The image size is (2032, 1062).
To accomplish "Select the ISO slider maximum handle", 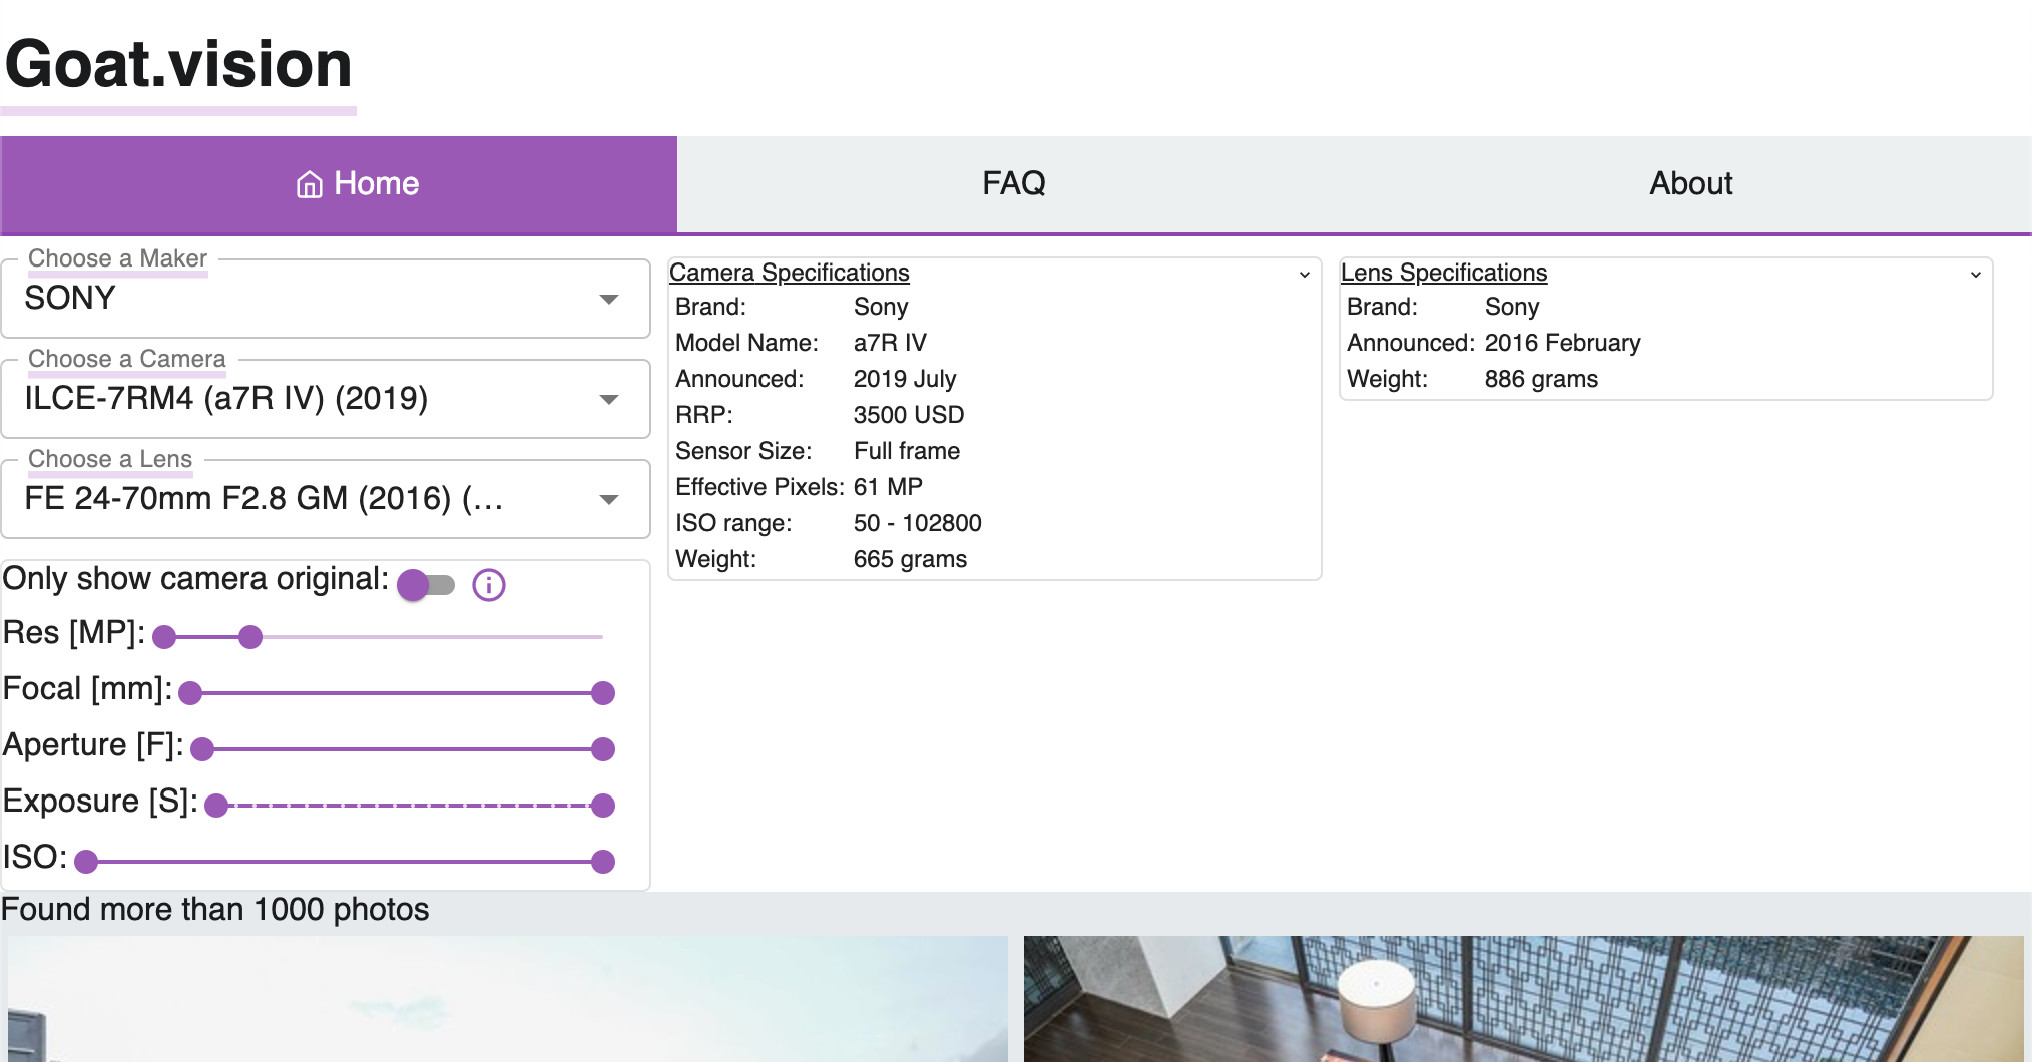I will click(x=601, y=861).
